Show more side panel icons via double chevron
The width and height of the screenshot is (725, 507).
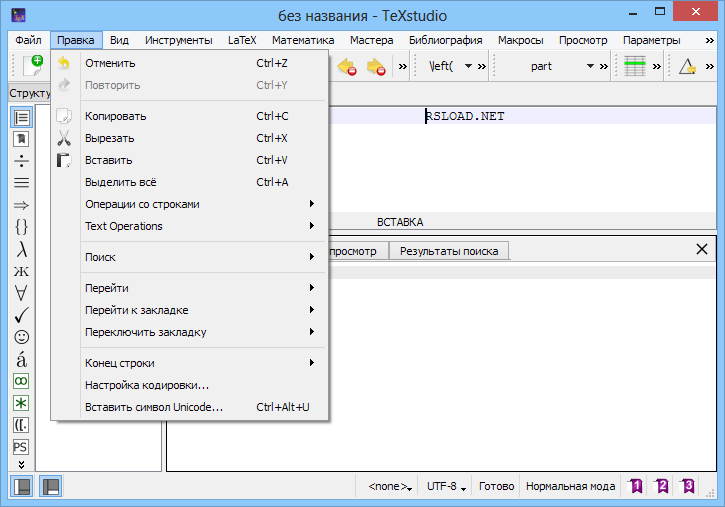pyautogui.click(x=21, y=464)
